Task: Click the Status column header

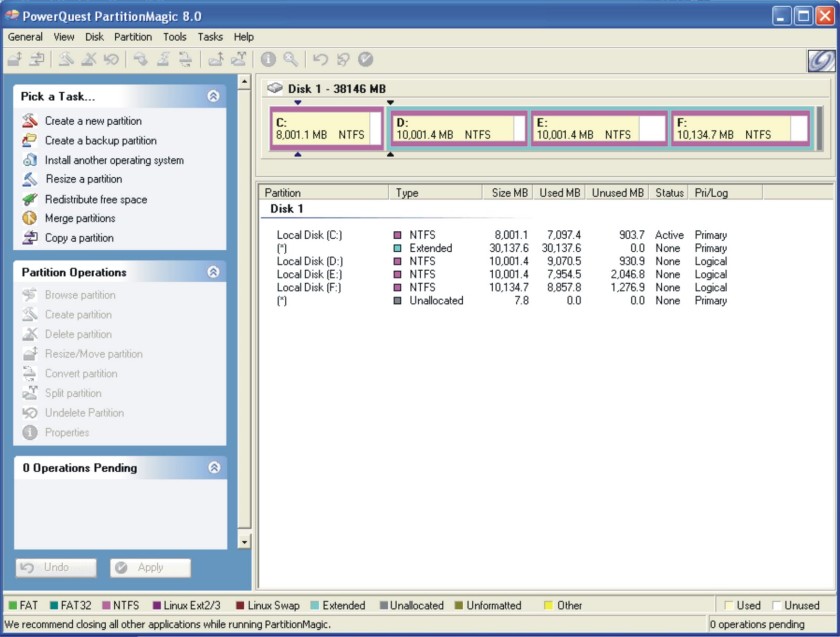Action: point(669,193)
